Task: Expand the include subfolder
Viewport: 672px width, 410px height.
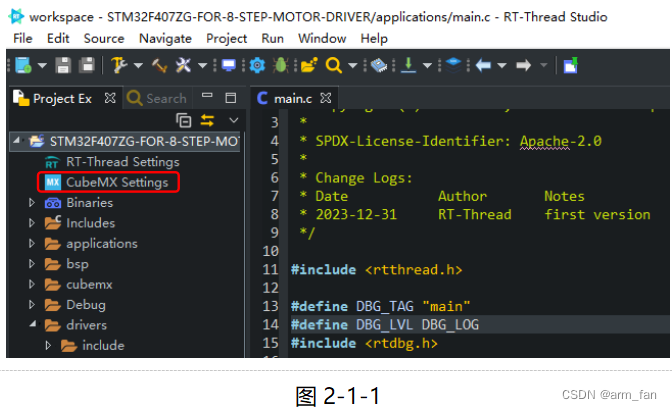Action: tap(48, 345)
